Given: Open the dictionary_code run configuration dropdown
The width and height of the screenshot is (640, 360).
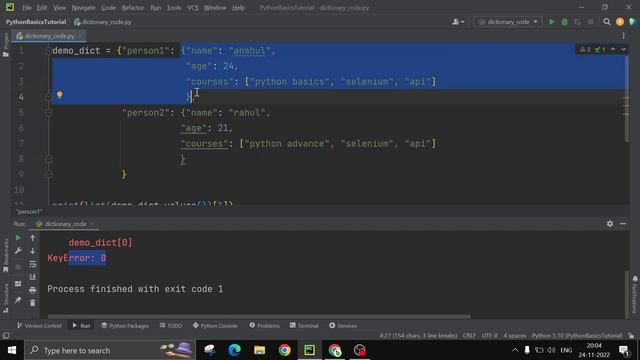Looking at the screenshot, I should (x=508, y=22).
